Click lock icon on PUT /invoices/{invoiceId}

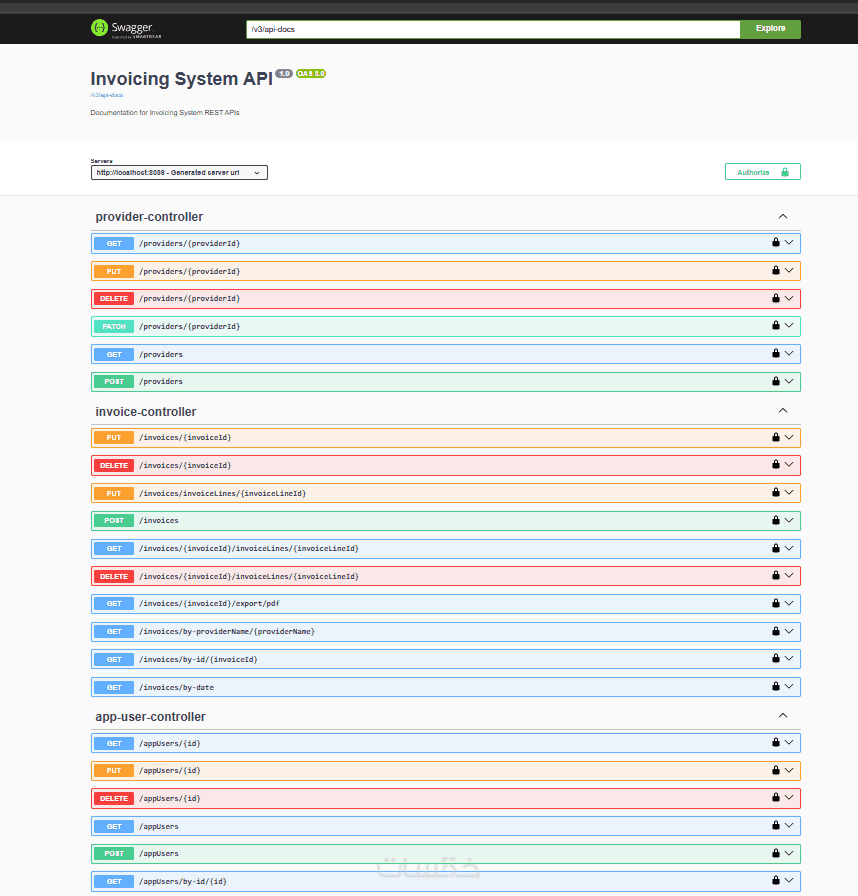pos(776,437)
